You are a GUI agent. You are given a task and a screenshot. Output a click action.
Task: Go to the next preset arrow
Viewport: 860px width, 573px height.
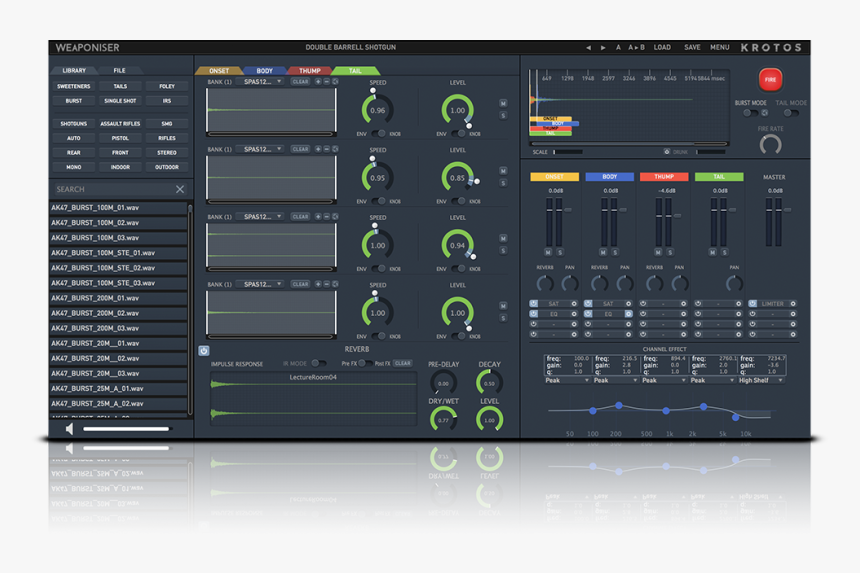click(603, 48)
